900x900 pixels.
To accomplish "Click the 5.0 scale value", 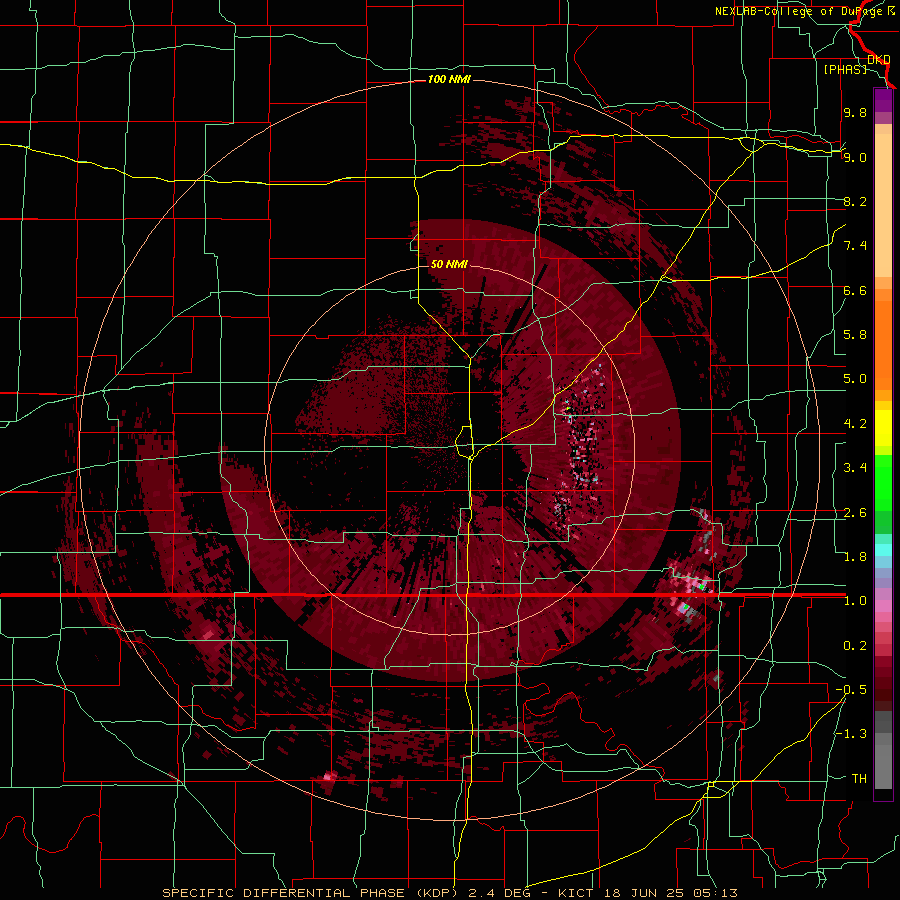I will tap(855, 379).
